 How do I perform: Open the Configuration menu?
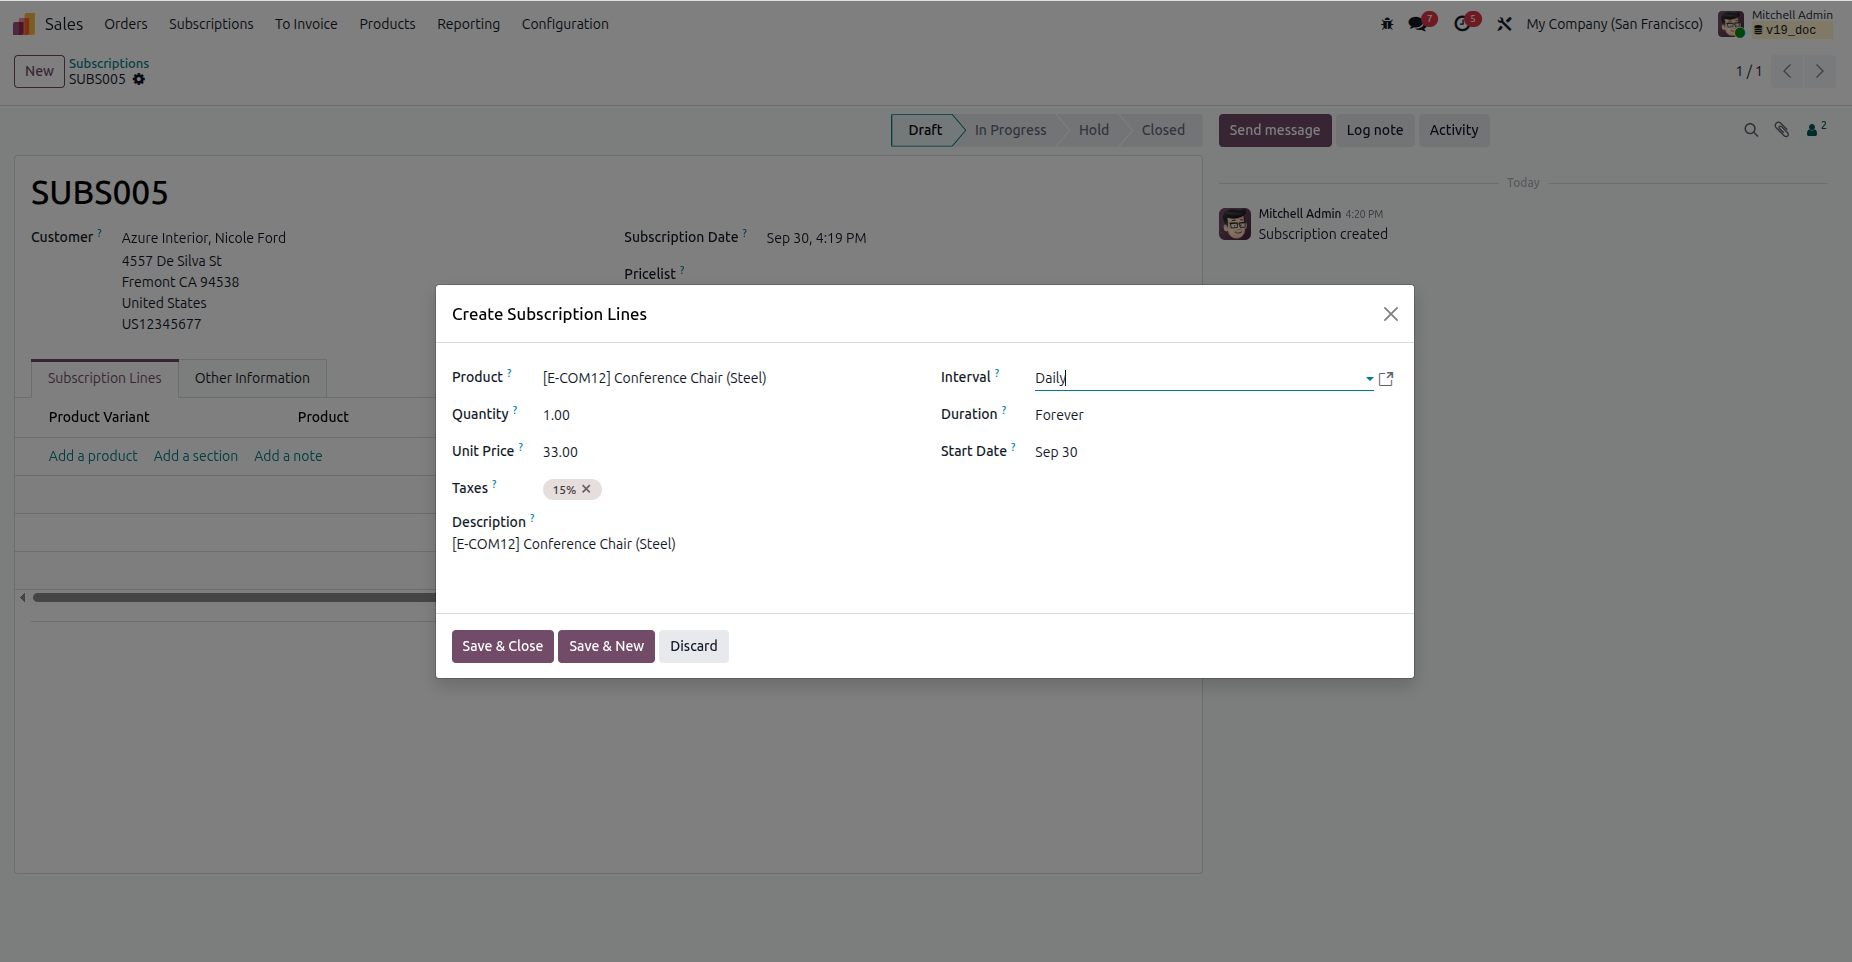point(565,24)
